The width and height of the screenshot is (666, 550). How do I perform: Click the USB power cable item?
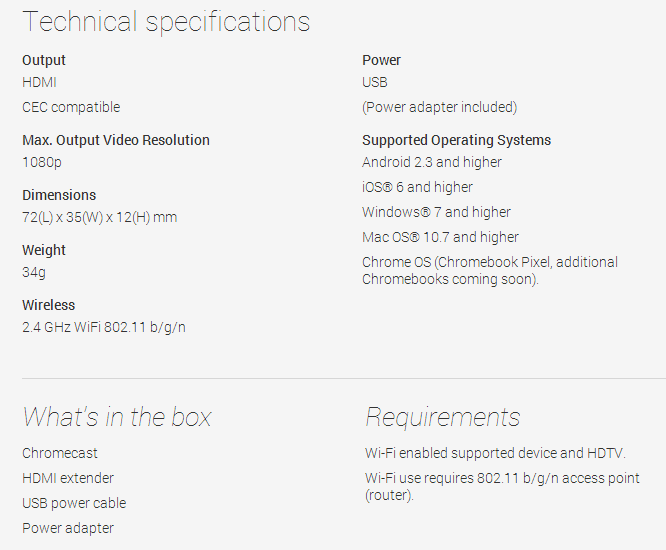[x=74, y=503]
